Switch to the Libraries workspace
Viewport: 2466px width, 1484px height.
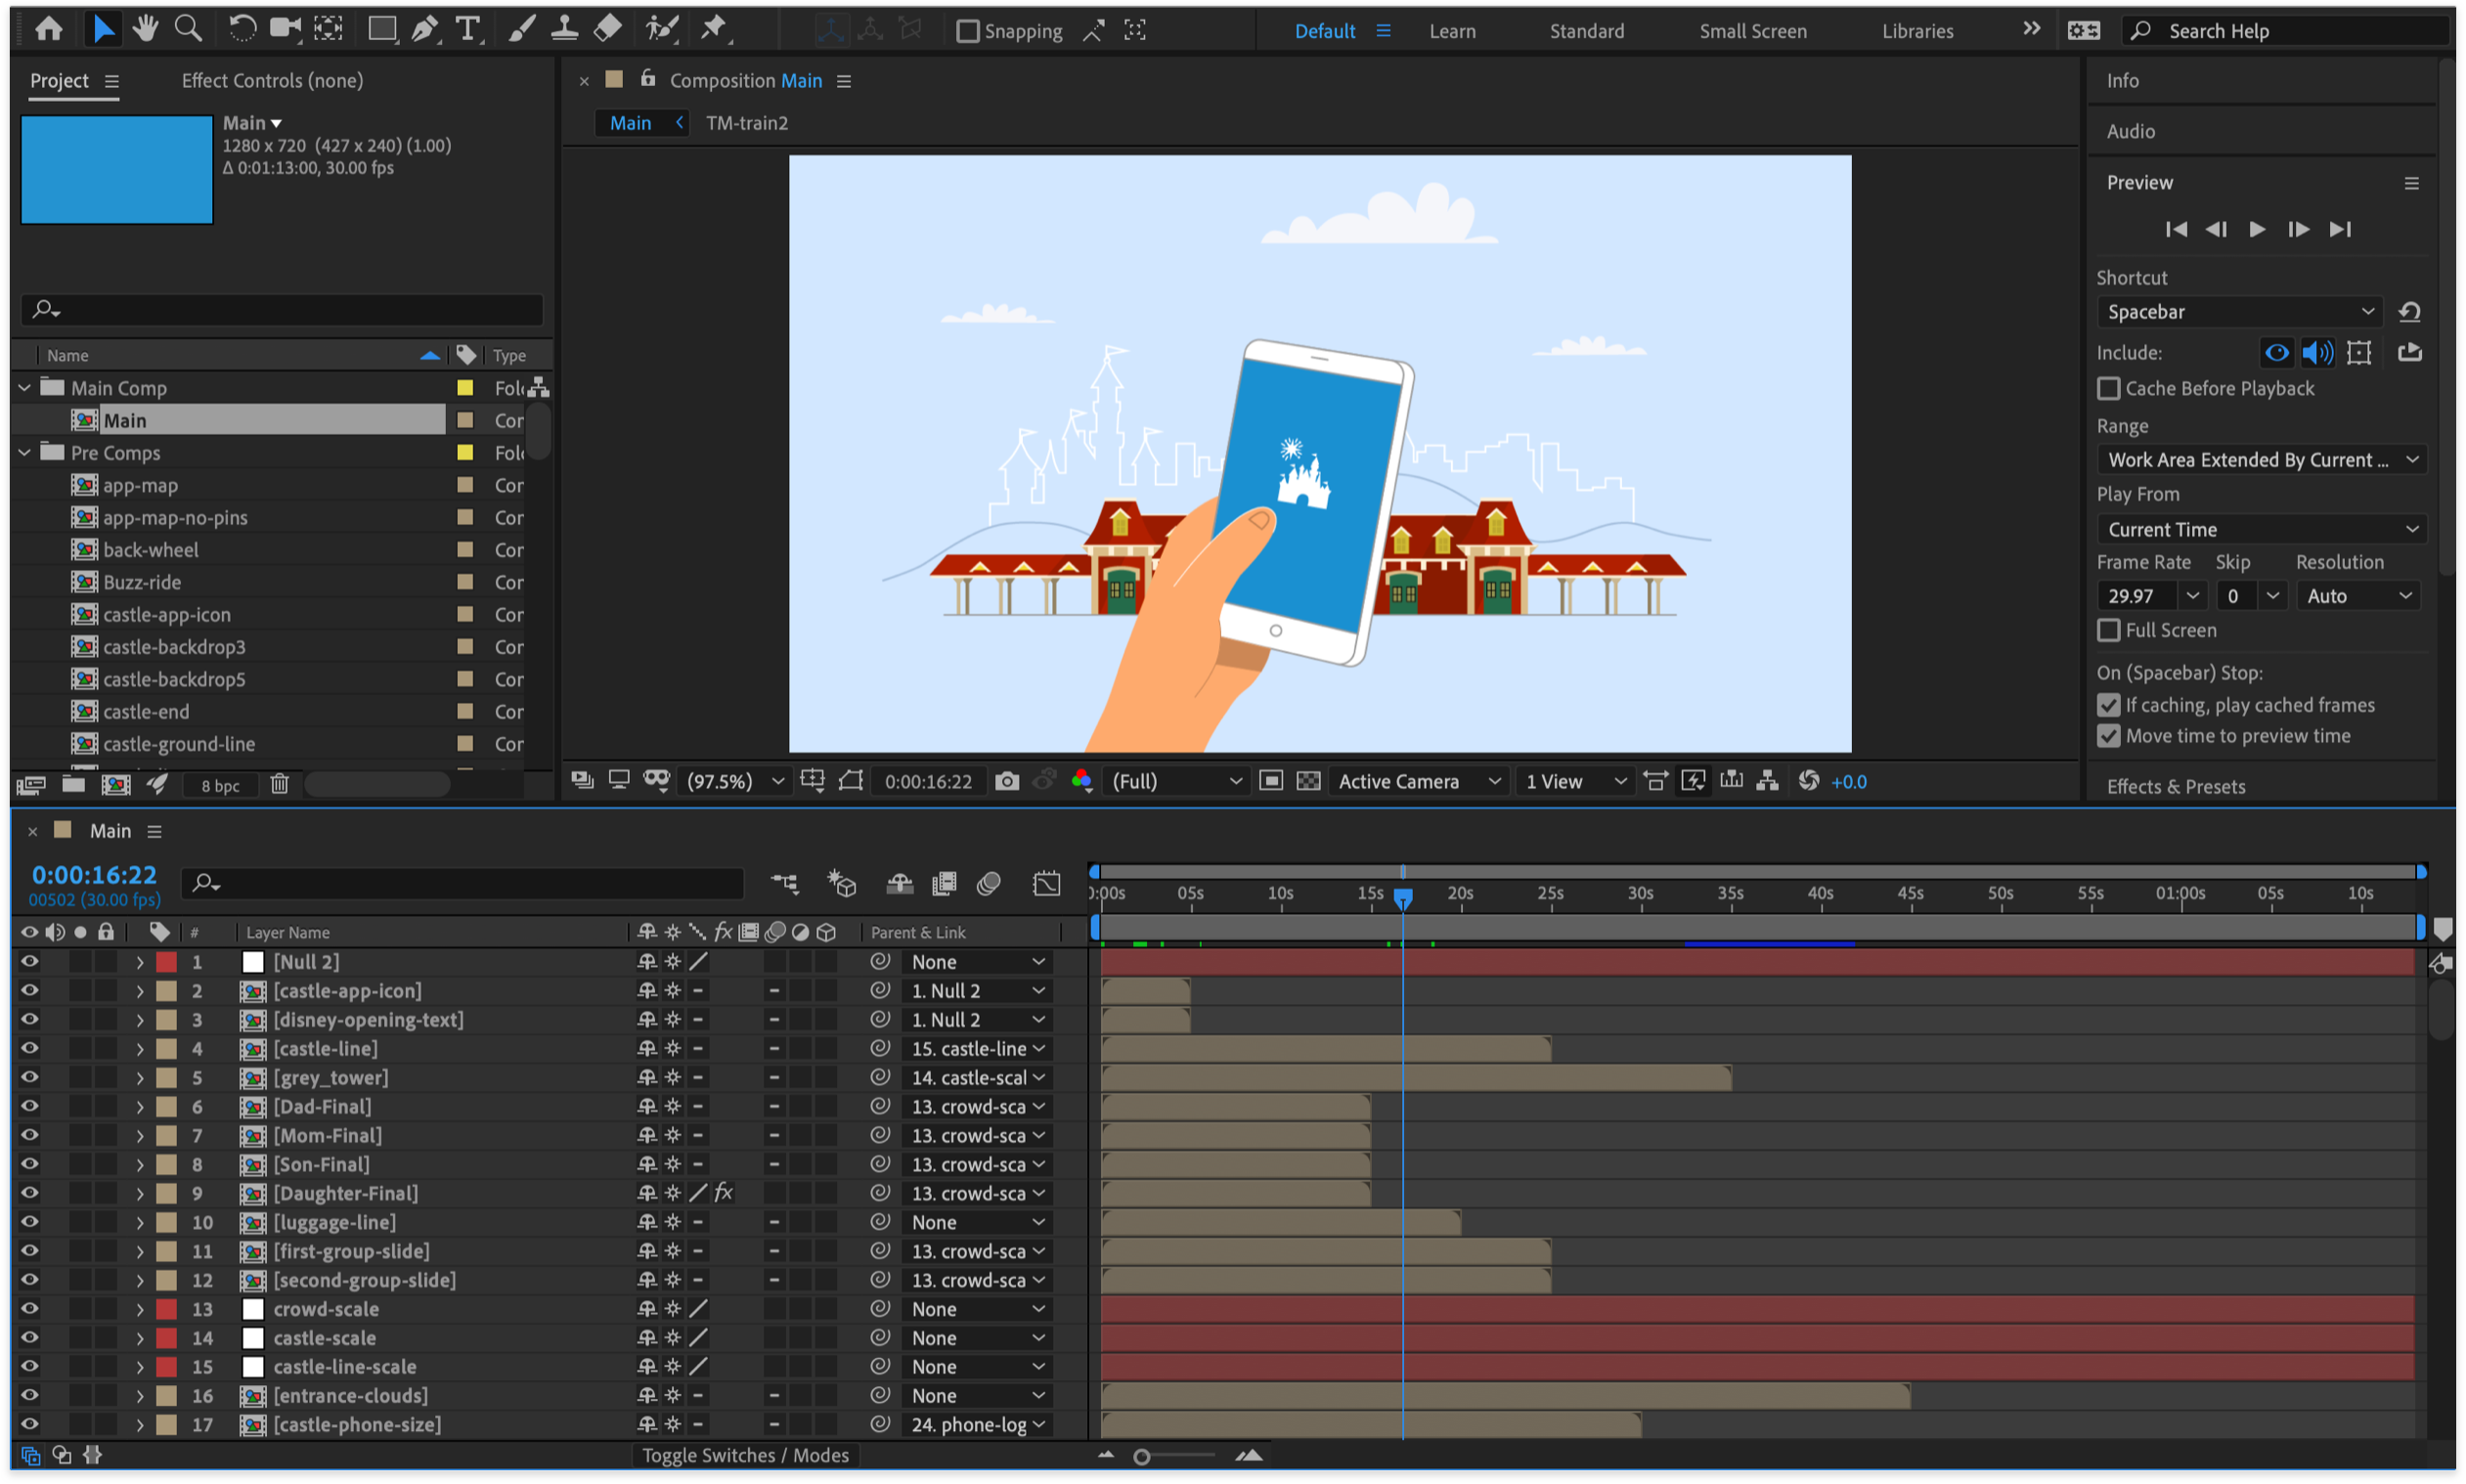click(1917, 31)
